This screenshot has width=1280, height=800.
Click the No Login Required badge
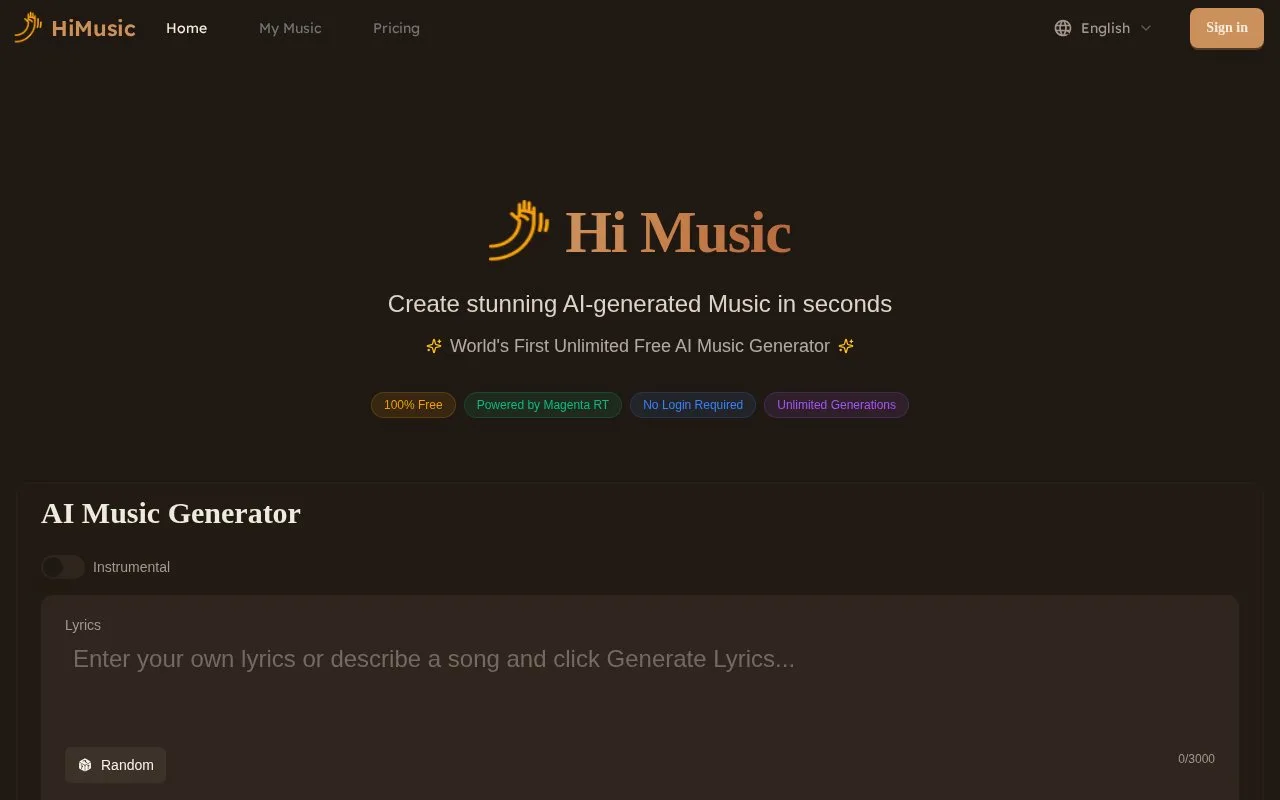(x=693, y=405)
